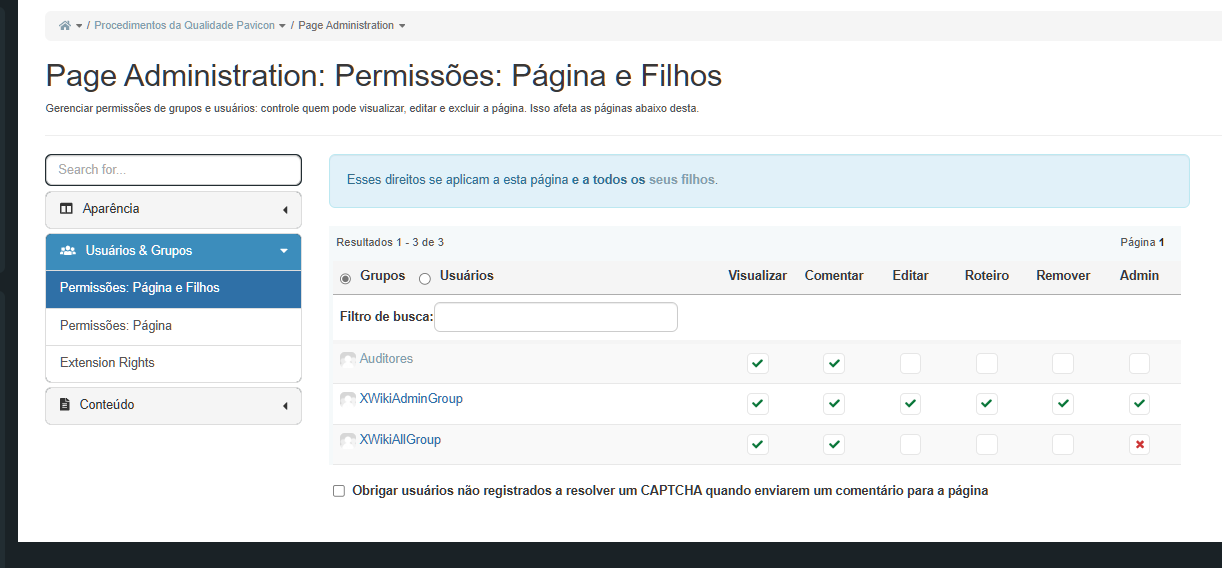Toggle Admin right for Auditores
This screenshot has width=1222, height=568.
click(x=1139, y=363)
